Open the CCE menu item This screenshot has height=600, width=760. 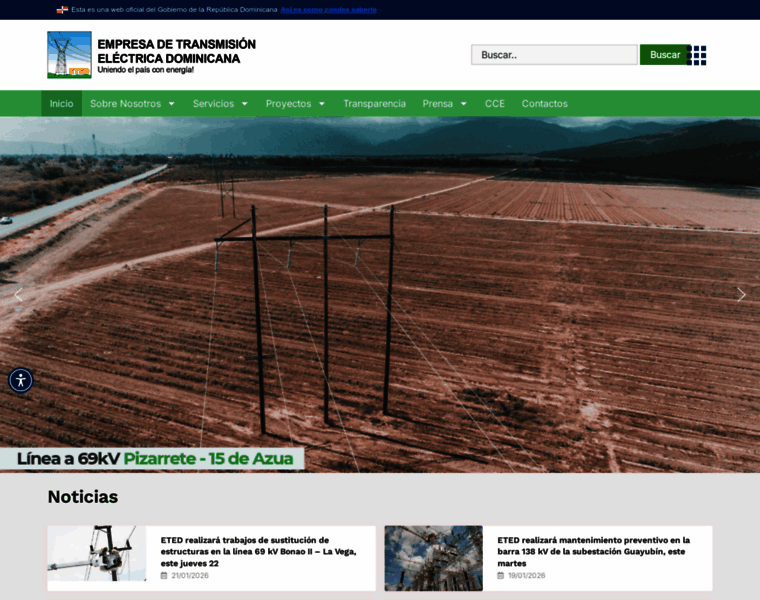click(495, 104)
